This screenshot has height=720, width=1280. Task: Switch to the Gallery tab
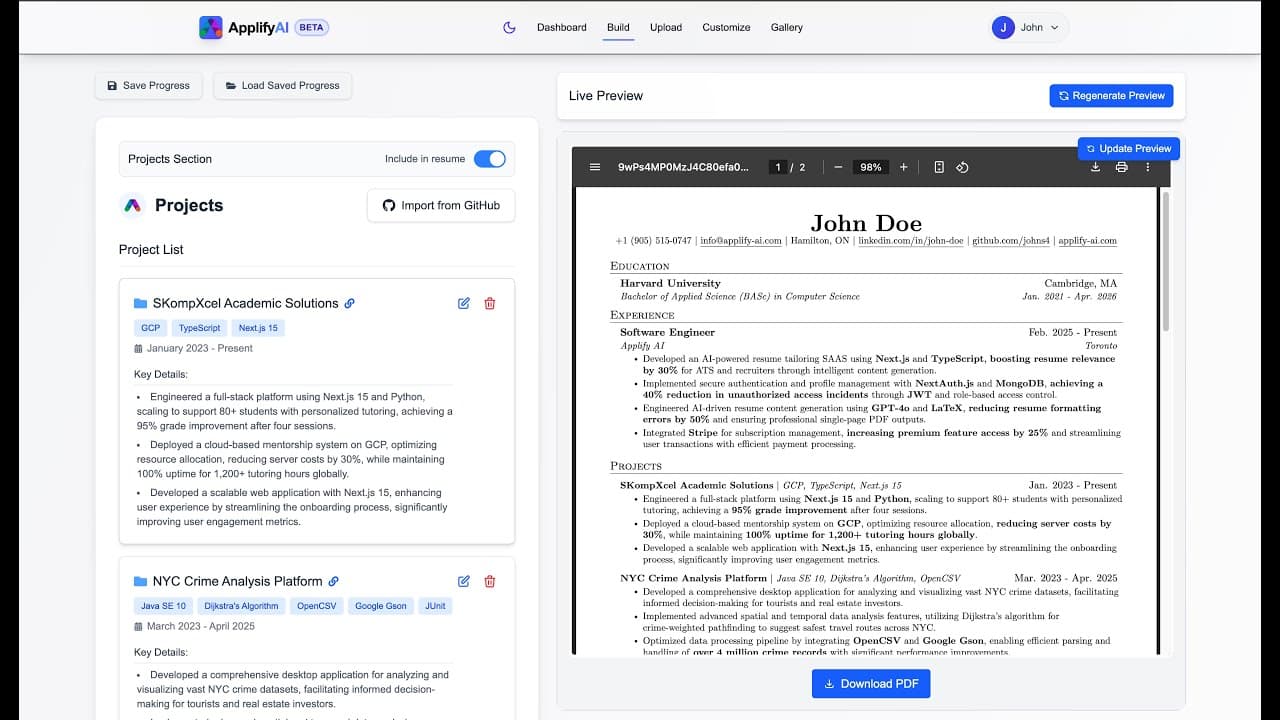coord(786,28)
